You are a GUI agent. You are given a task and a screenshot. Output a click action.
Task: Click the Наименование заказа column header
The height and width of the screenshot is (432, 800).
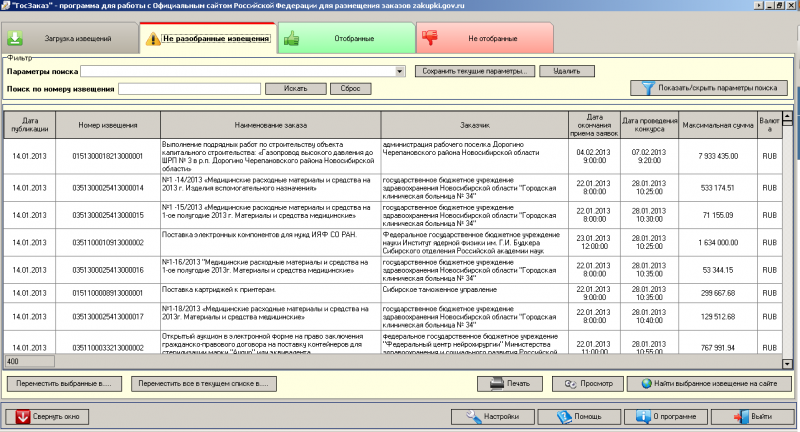(270, 125)
